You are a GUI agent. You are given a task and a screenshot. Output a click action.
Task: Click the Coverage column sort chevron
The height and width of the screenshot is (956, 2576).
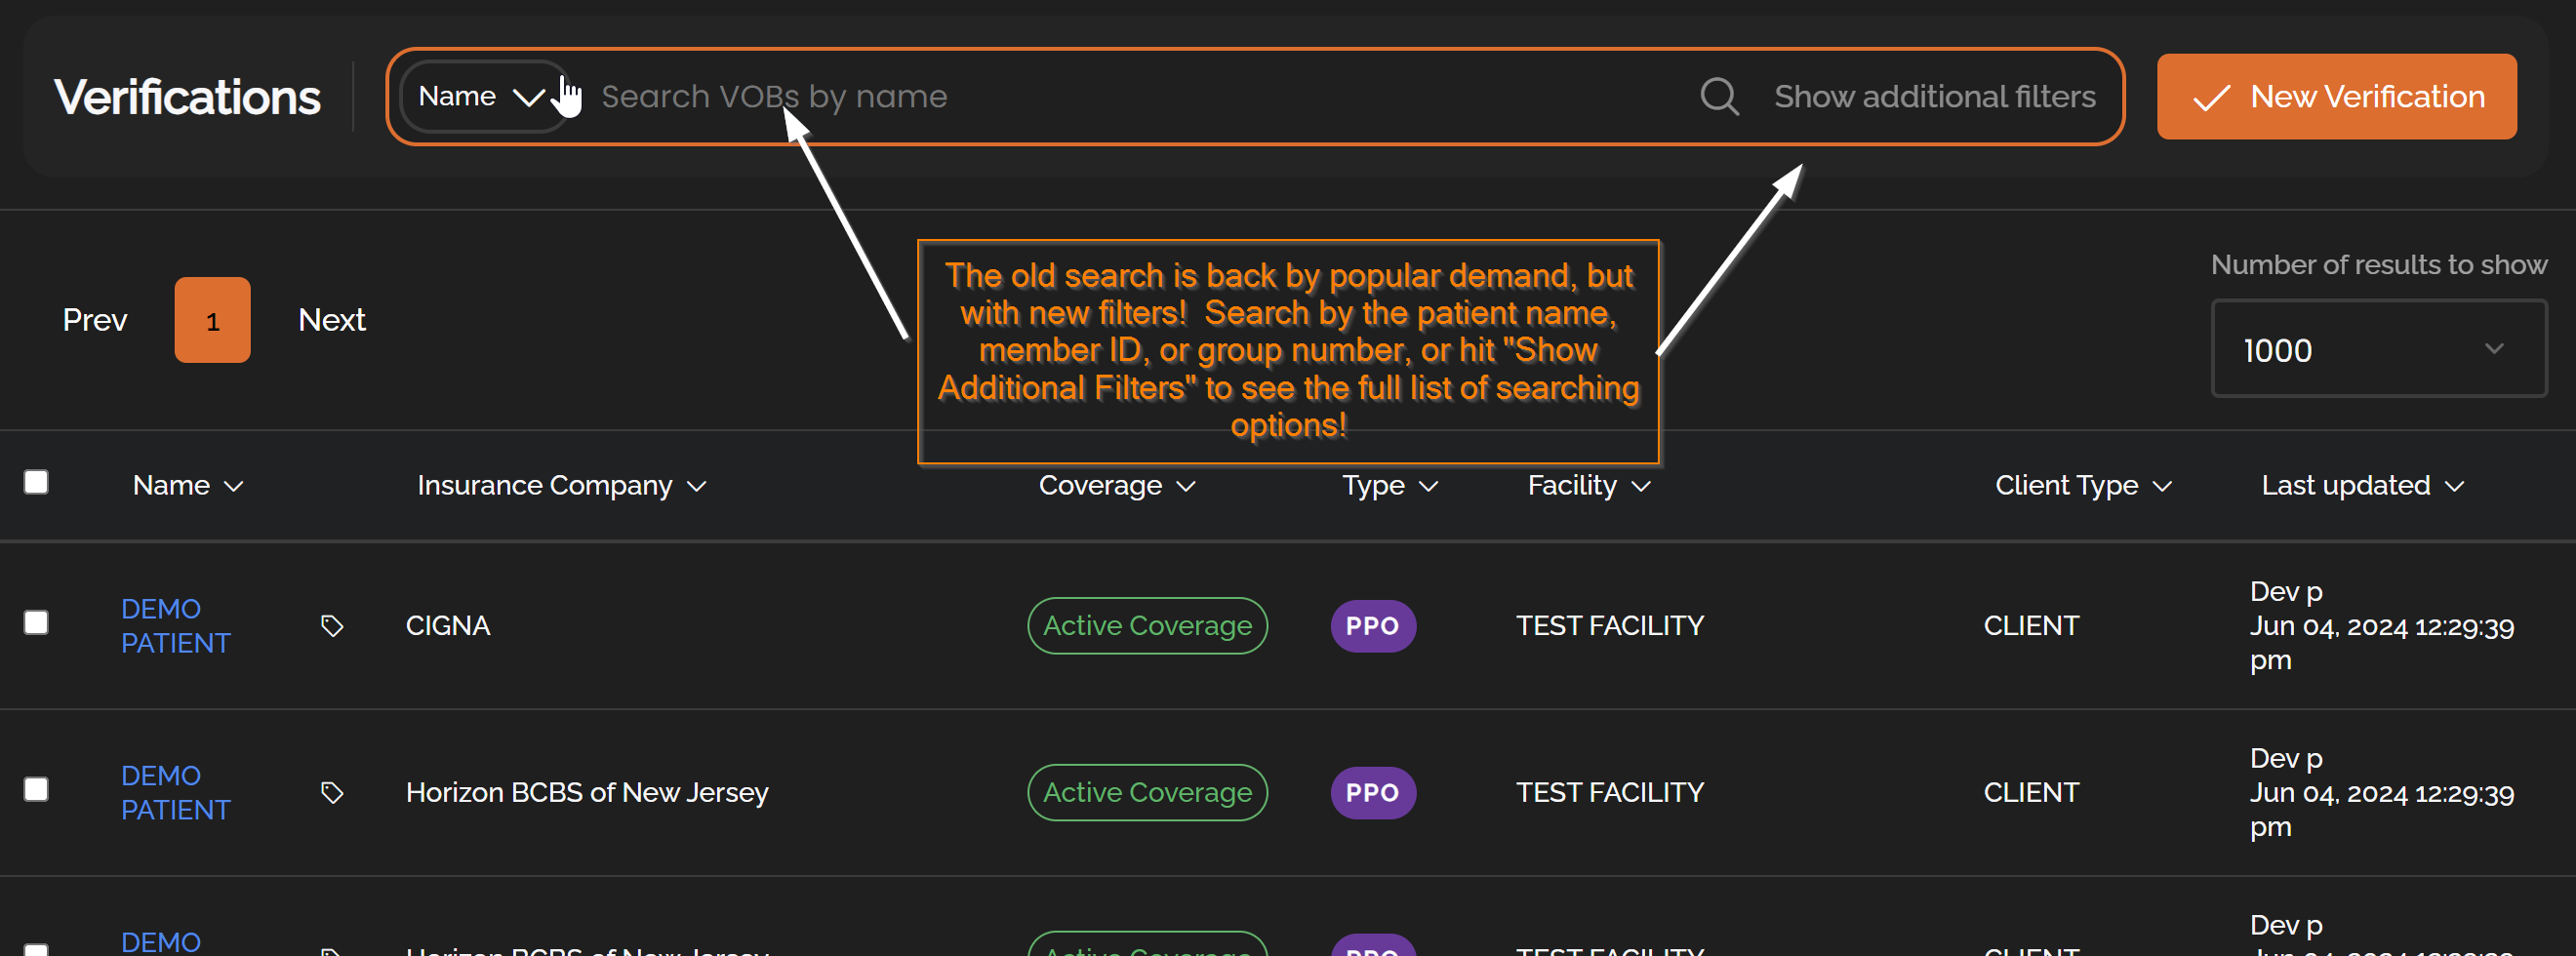point(1186,487)
